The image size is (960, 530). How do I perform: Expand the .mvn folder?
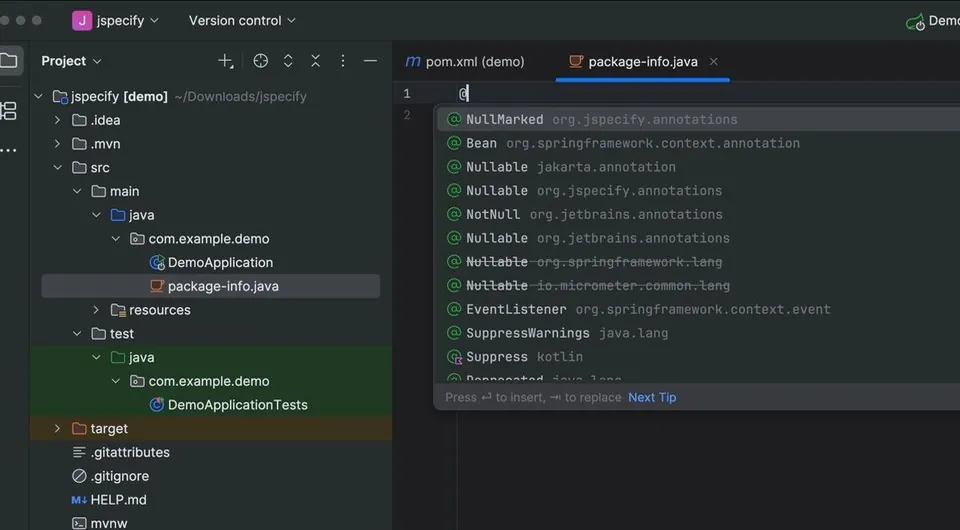[57, 144]
